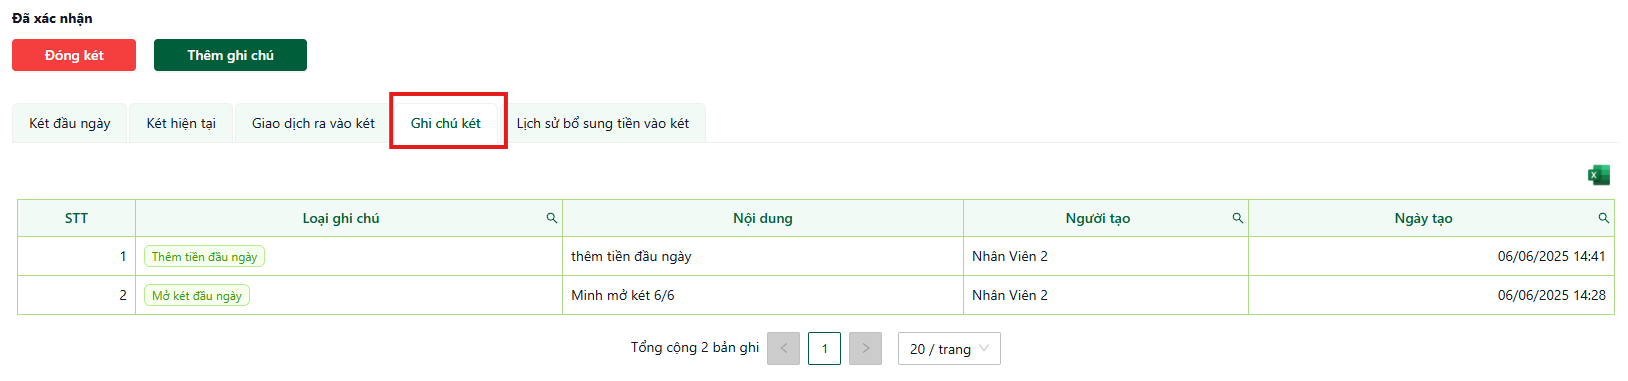Select the Ghi chú két tab
The height and width of the screenshot is (381, 1628).
tap(446, 123)
